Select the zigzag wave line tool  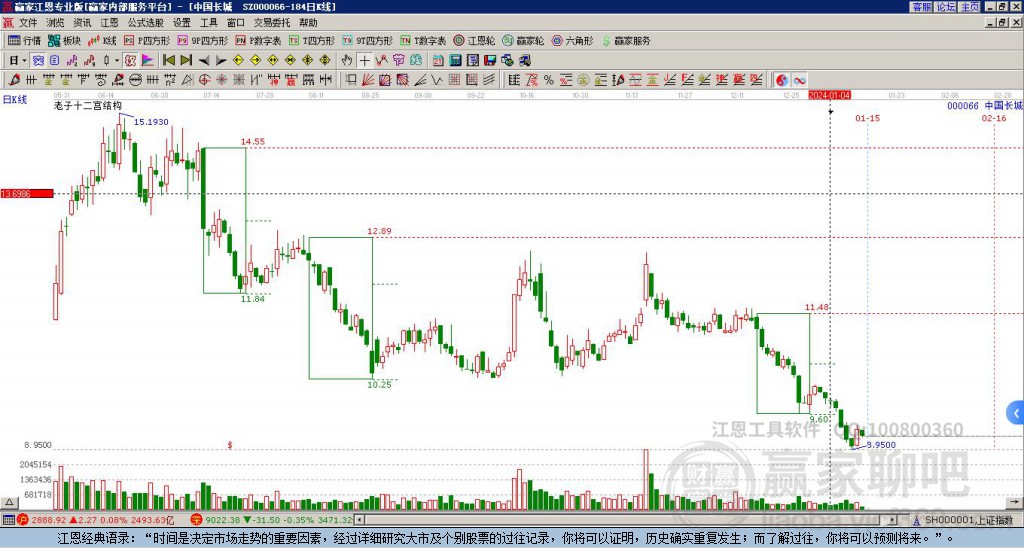tap(436, 80)
